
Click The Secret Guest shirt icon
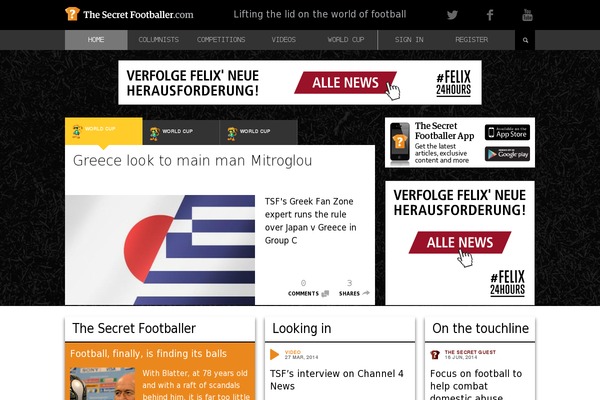[435, 354]
